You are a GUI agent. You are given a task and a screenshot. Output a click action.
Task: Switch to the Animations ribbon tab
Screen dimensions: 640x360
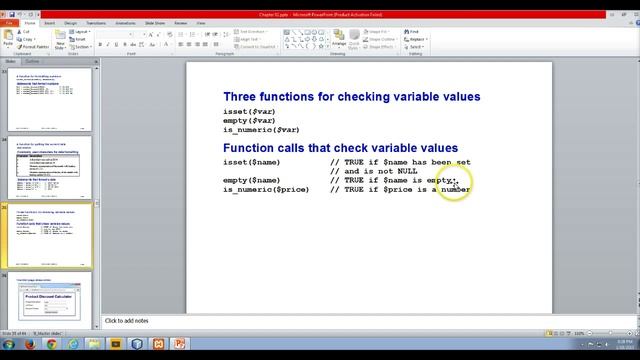(x=125, y=23)
